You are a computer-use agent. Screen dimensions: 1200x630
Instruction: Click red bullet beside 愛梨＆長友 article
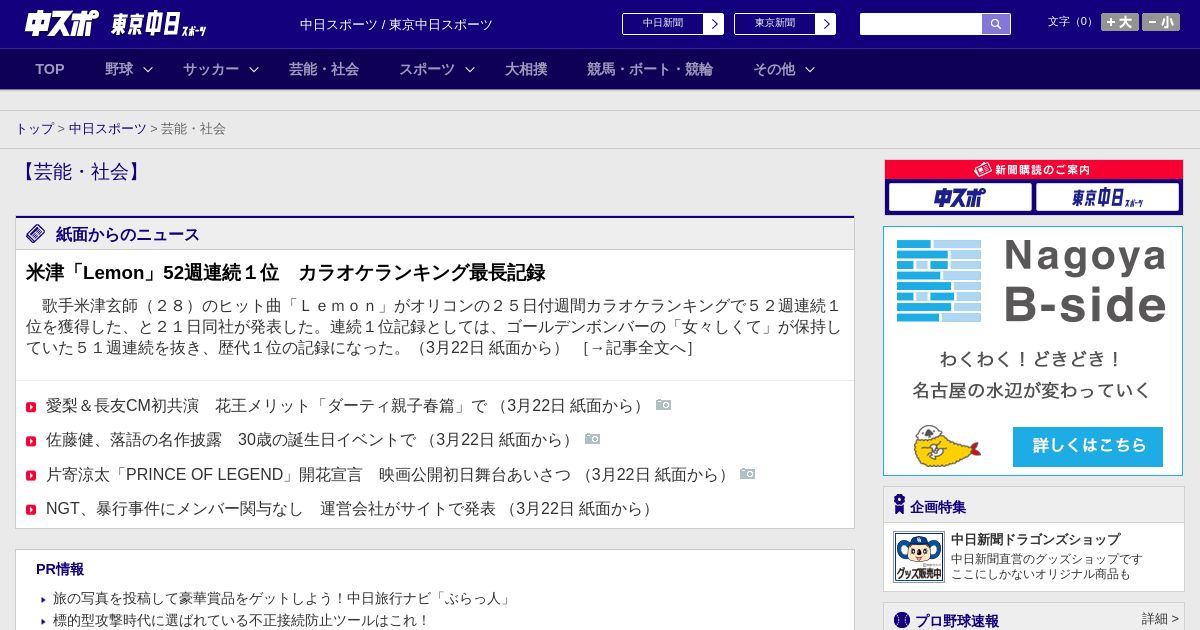pos(31,407)
